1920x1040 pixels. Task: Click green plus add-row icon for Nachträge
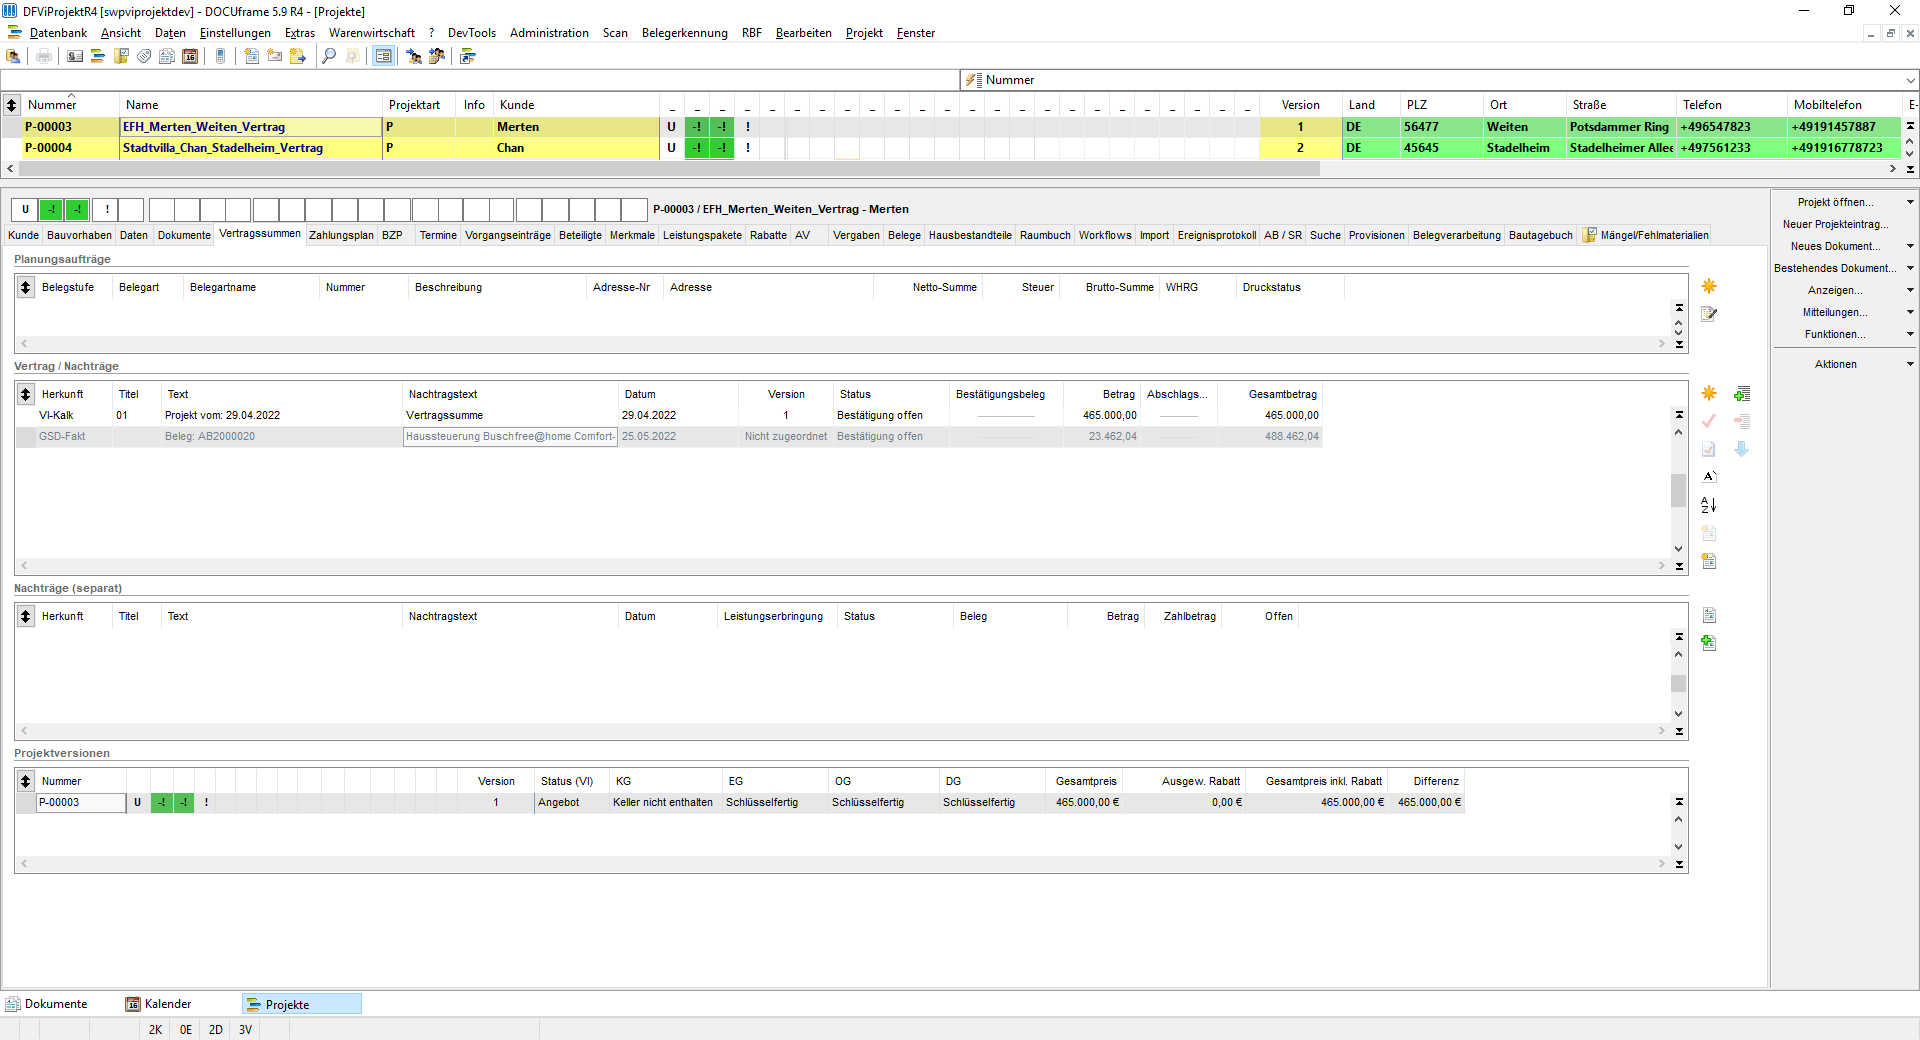[x=1742, y=394]
